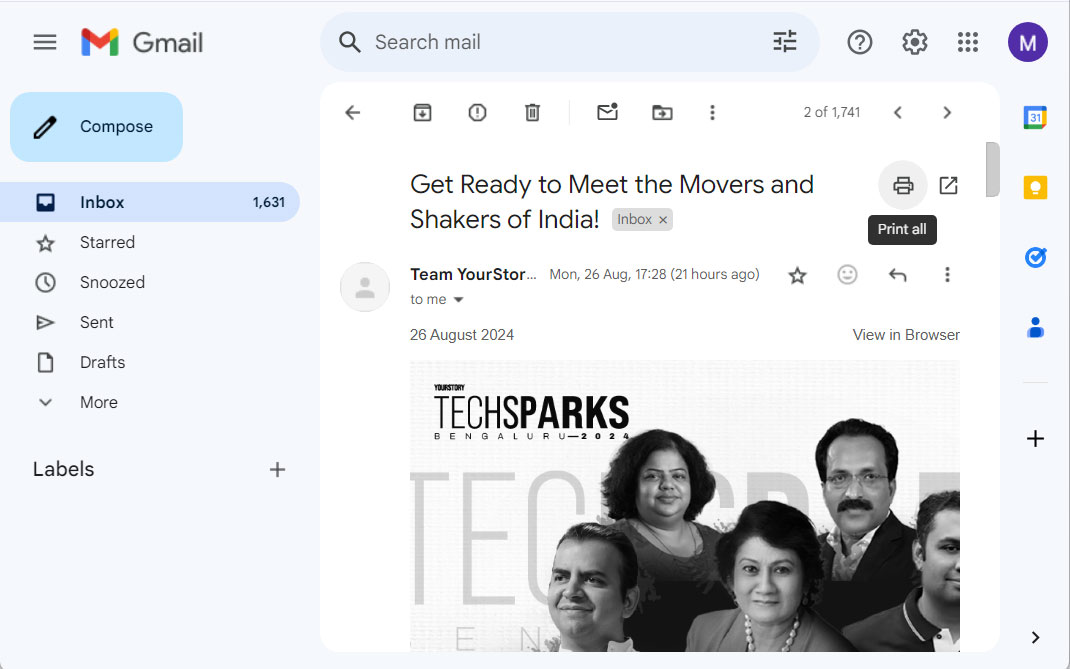Archive this email using the archive icon
The image size is (1070, 669).
point(422,113)
